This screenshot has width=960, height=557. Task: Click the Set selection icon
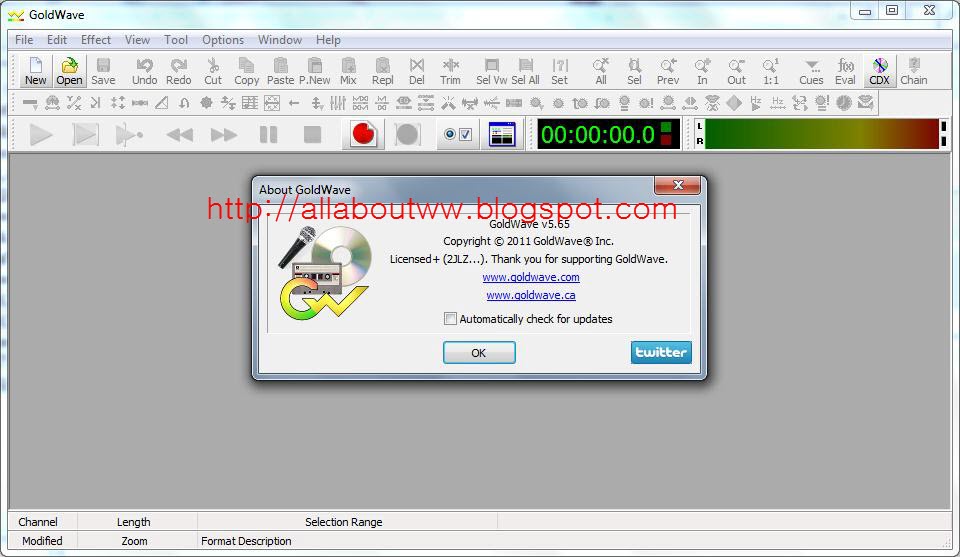(x=560, y=71)
